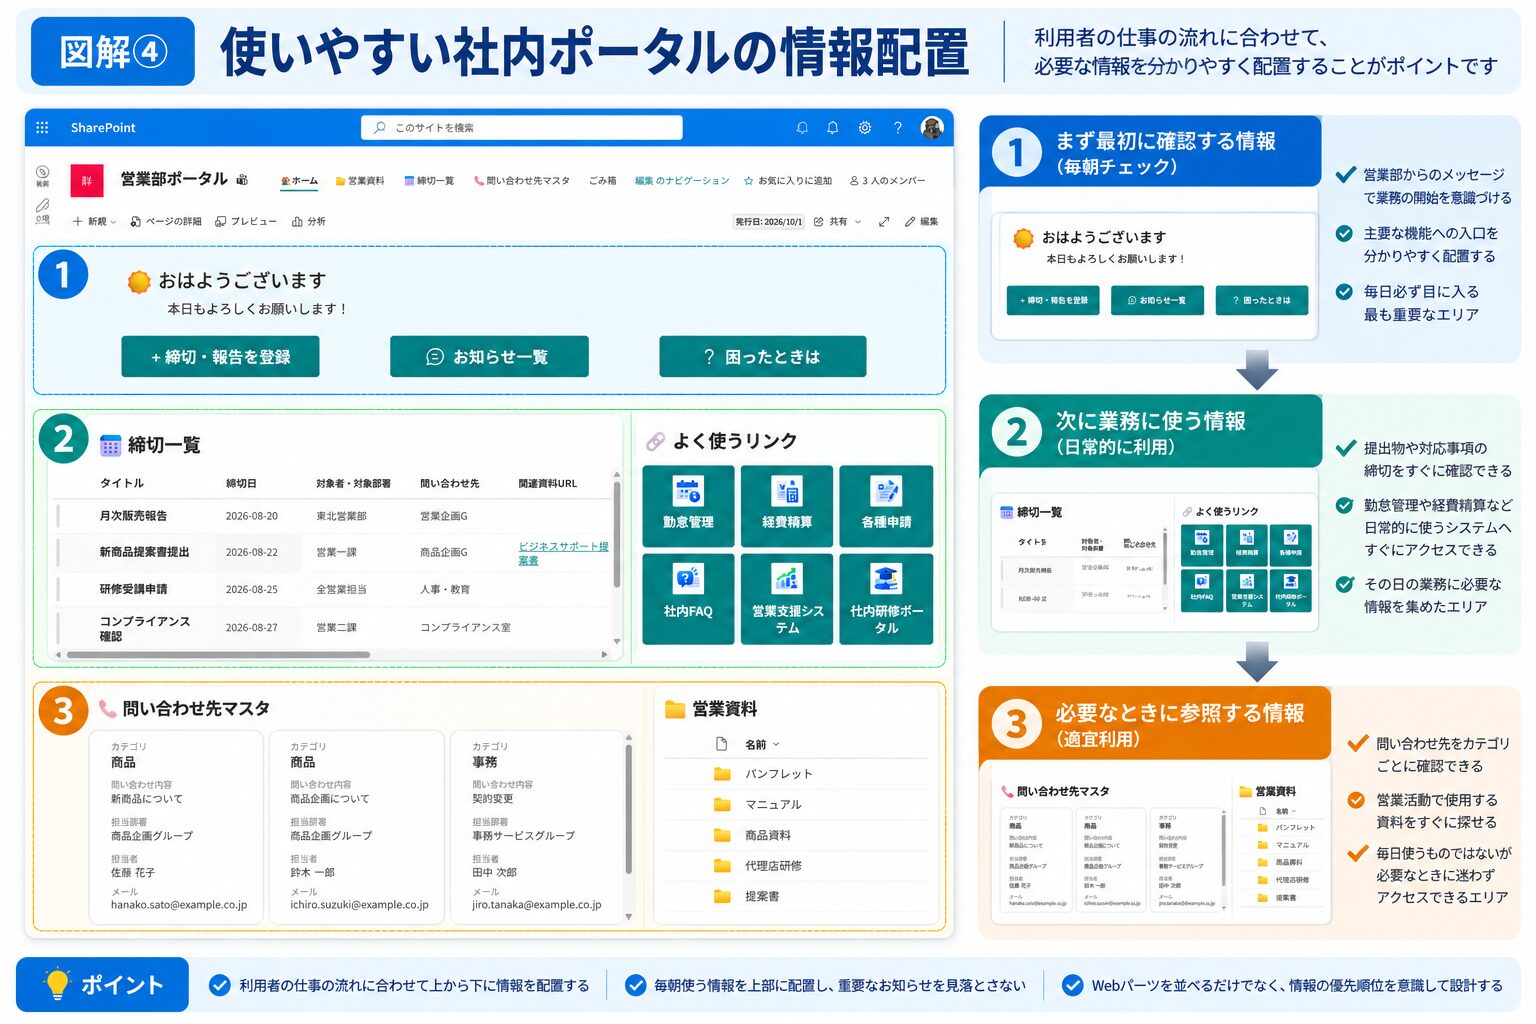
Task: Click the 3 人のメンバー link
Action: (x=888, y=181)
